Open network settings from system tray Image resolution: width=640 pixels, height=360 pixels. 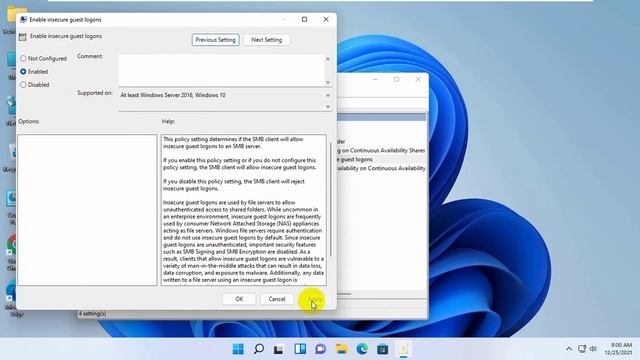pyautogui.click(x=582, y=349)
